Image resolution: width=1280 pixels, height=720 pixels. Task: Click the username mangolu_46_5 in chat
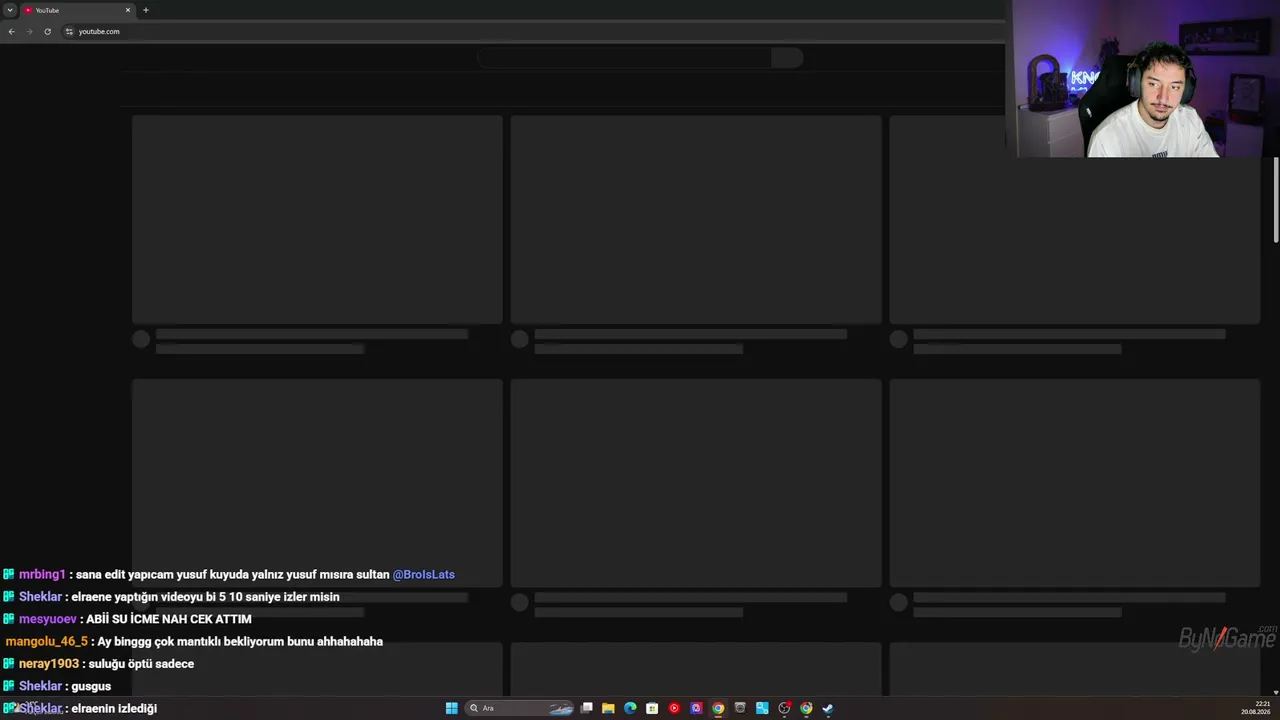47,642
